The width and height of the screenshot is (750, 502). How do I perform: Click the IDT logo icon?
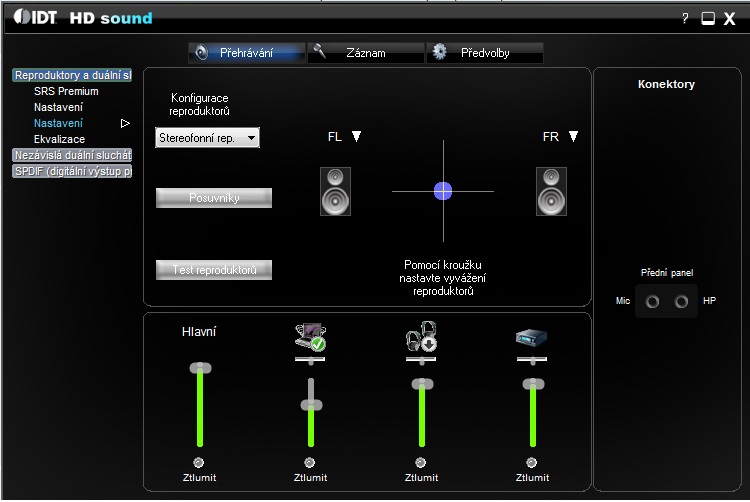35,17
